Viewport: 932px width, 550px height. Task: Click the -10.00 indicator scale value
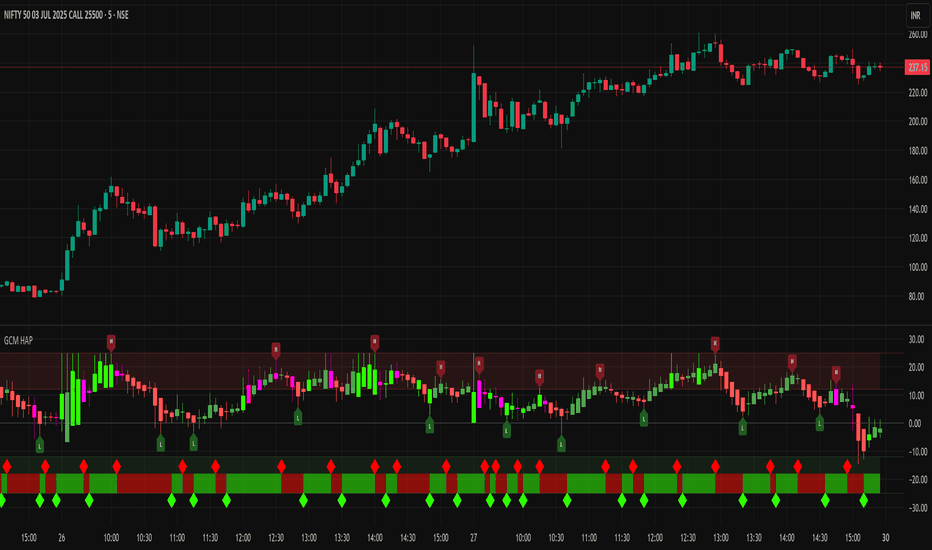tap(916, 452)
